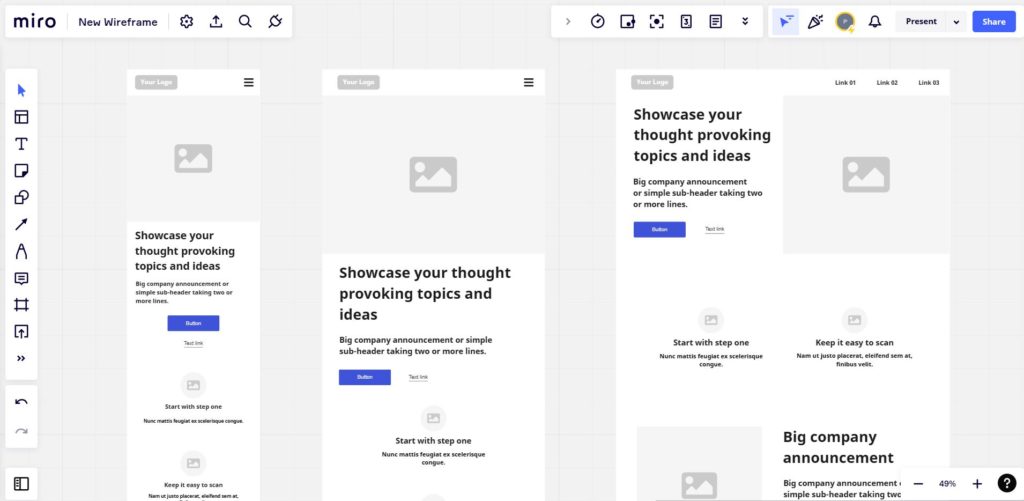1024x501 pixels.
Task: Open the timer app
Action: (598, 22)
